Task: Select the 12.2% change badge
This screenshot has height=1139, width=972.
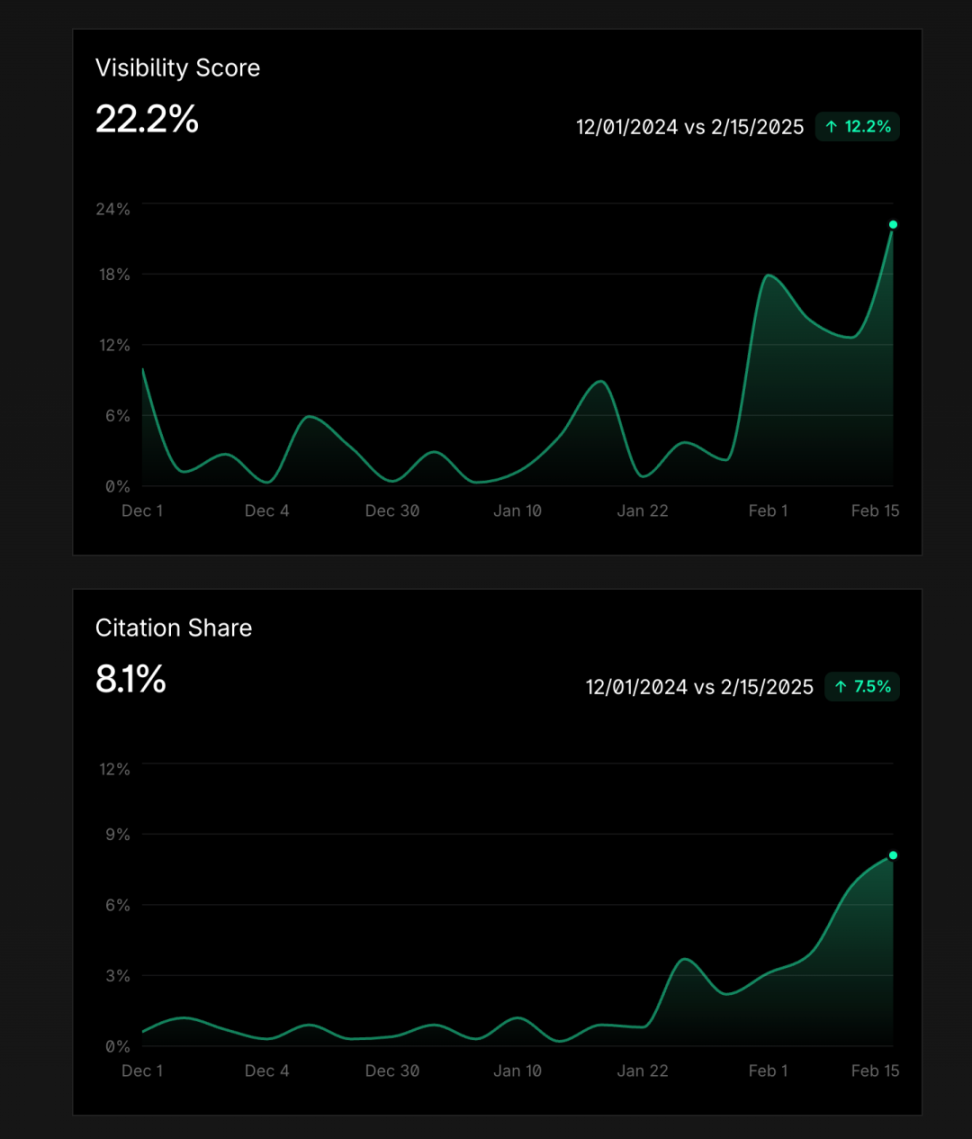Action: click(857, 127)
